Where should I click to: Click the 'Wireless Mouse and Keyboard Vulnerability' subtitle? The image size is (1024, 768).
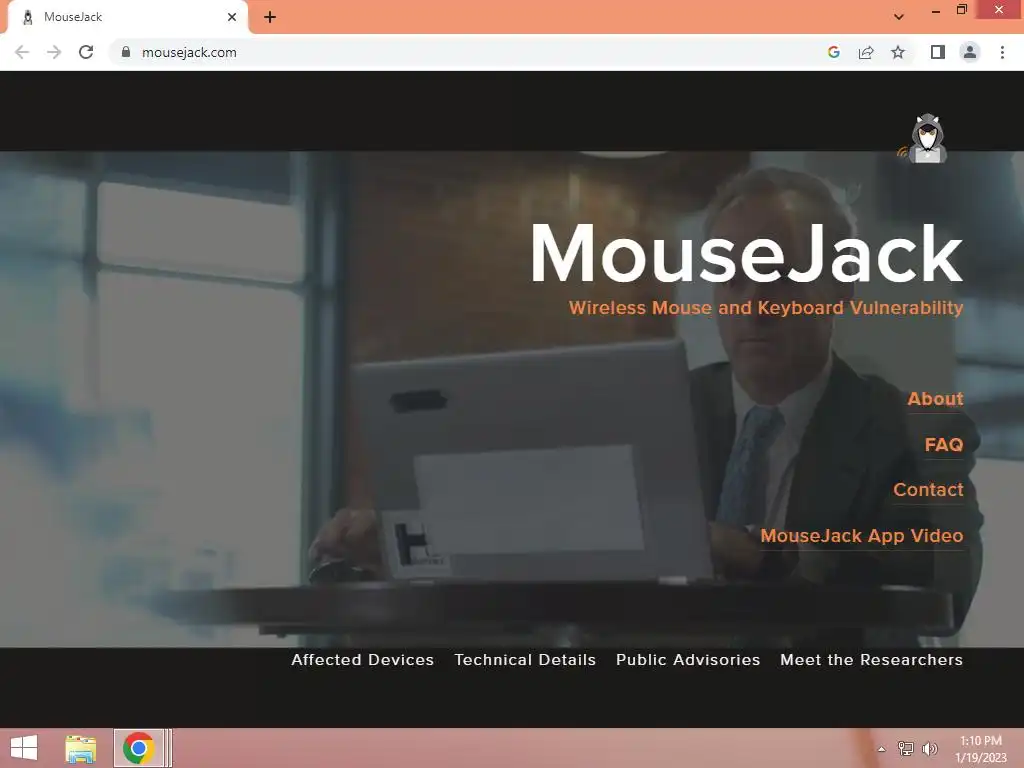pyautogui.click(x=766, y=308)
